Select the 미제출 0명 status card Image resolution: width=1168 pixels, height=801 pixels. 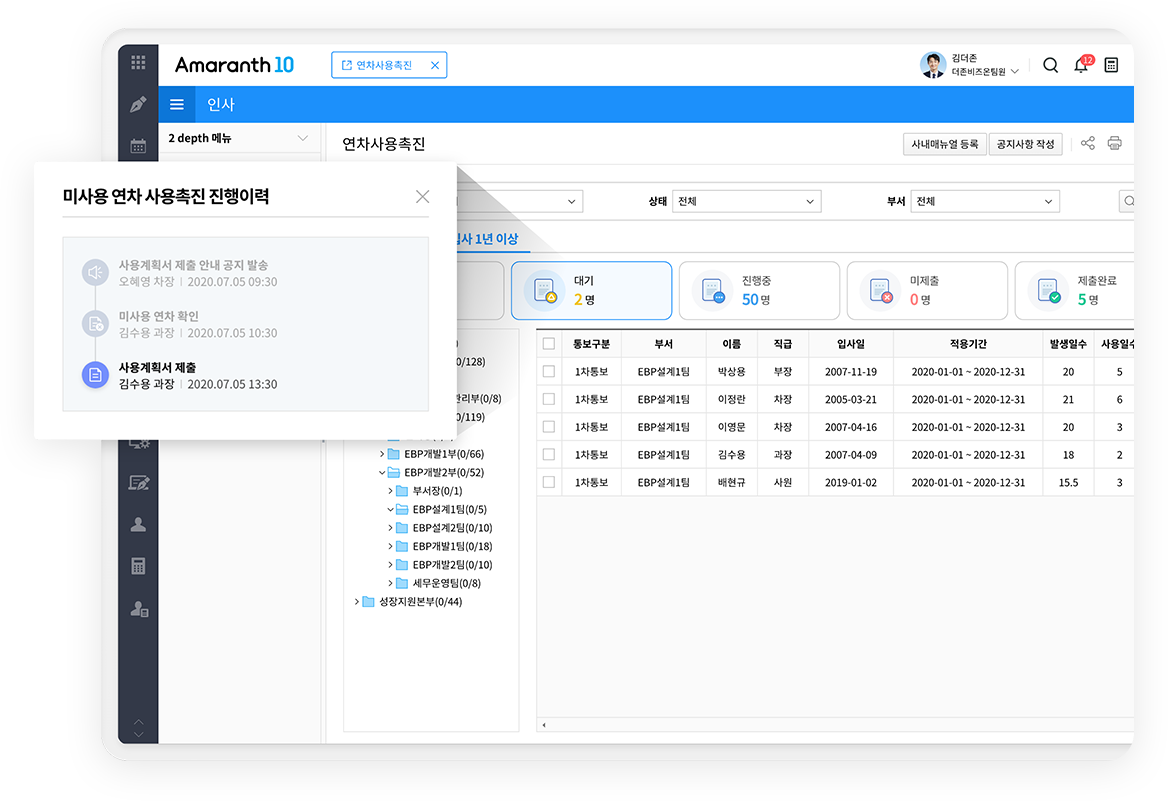pos(927,291)
